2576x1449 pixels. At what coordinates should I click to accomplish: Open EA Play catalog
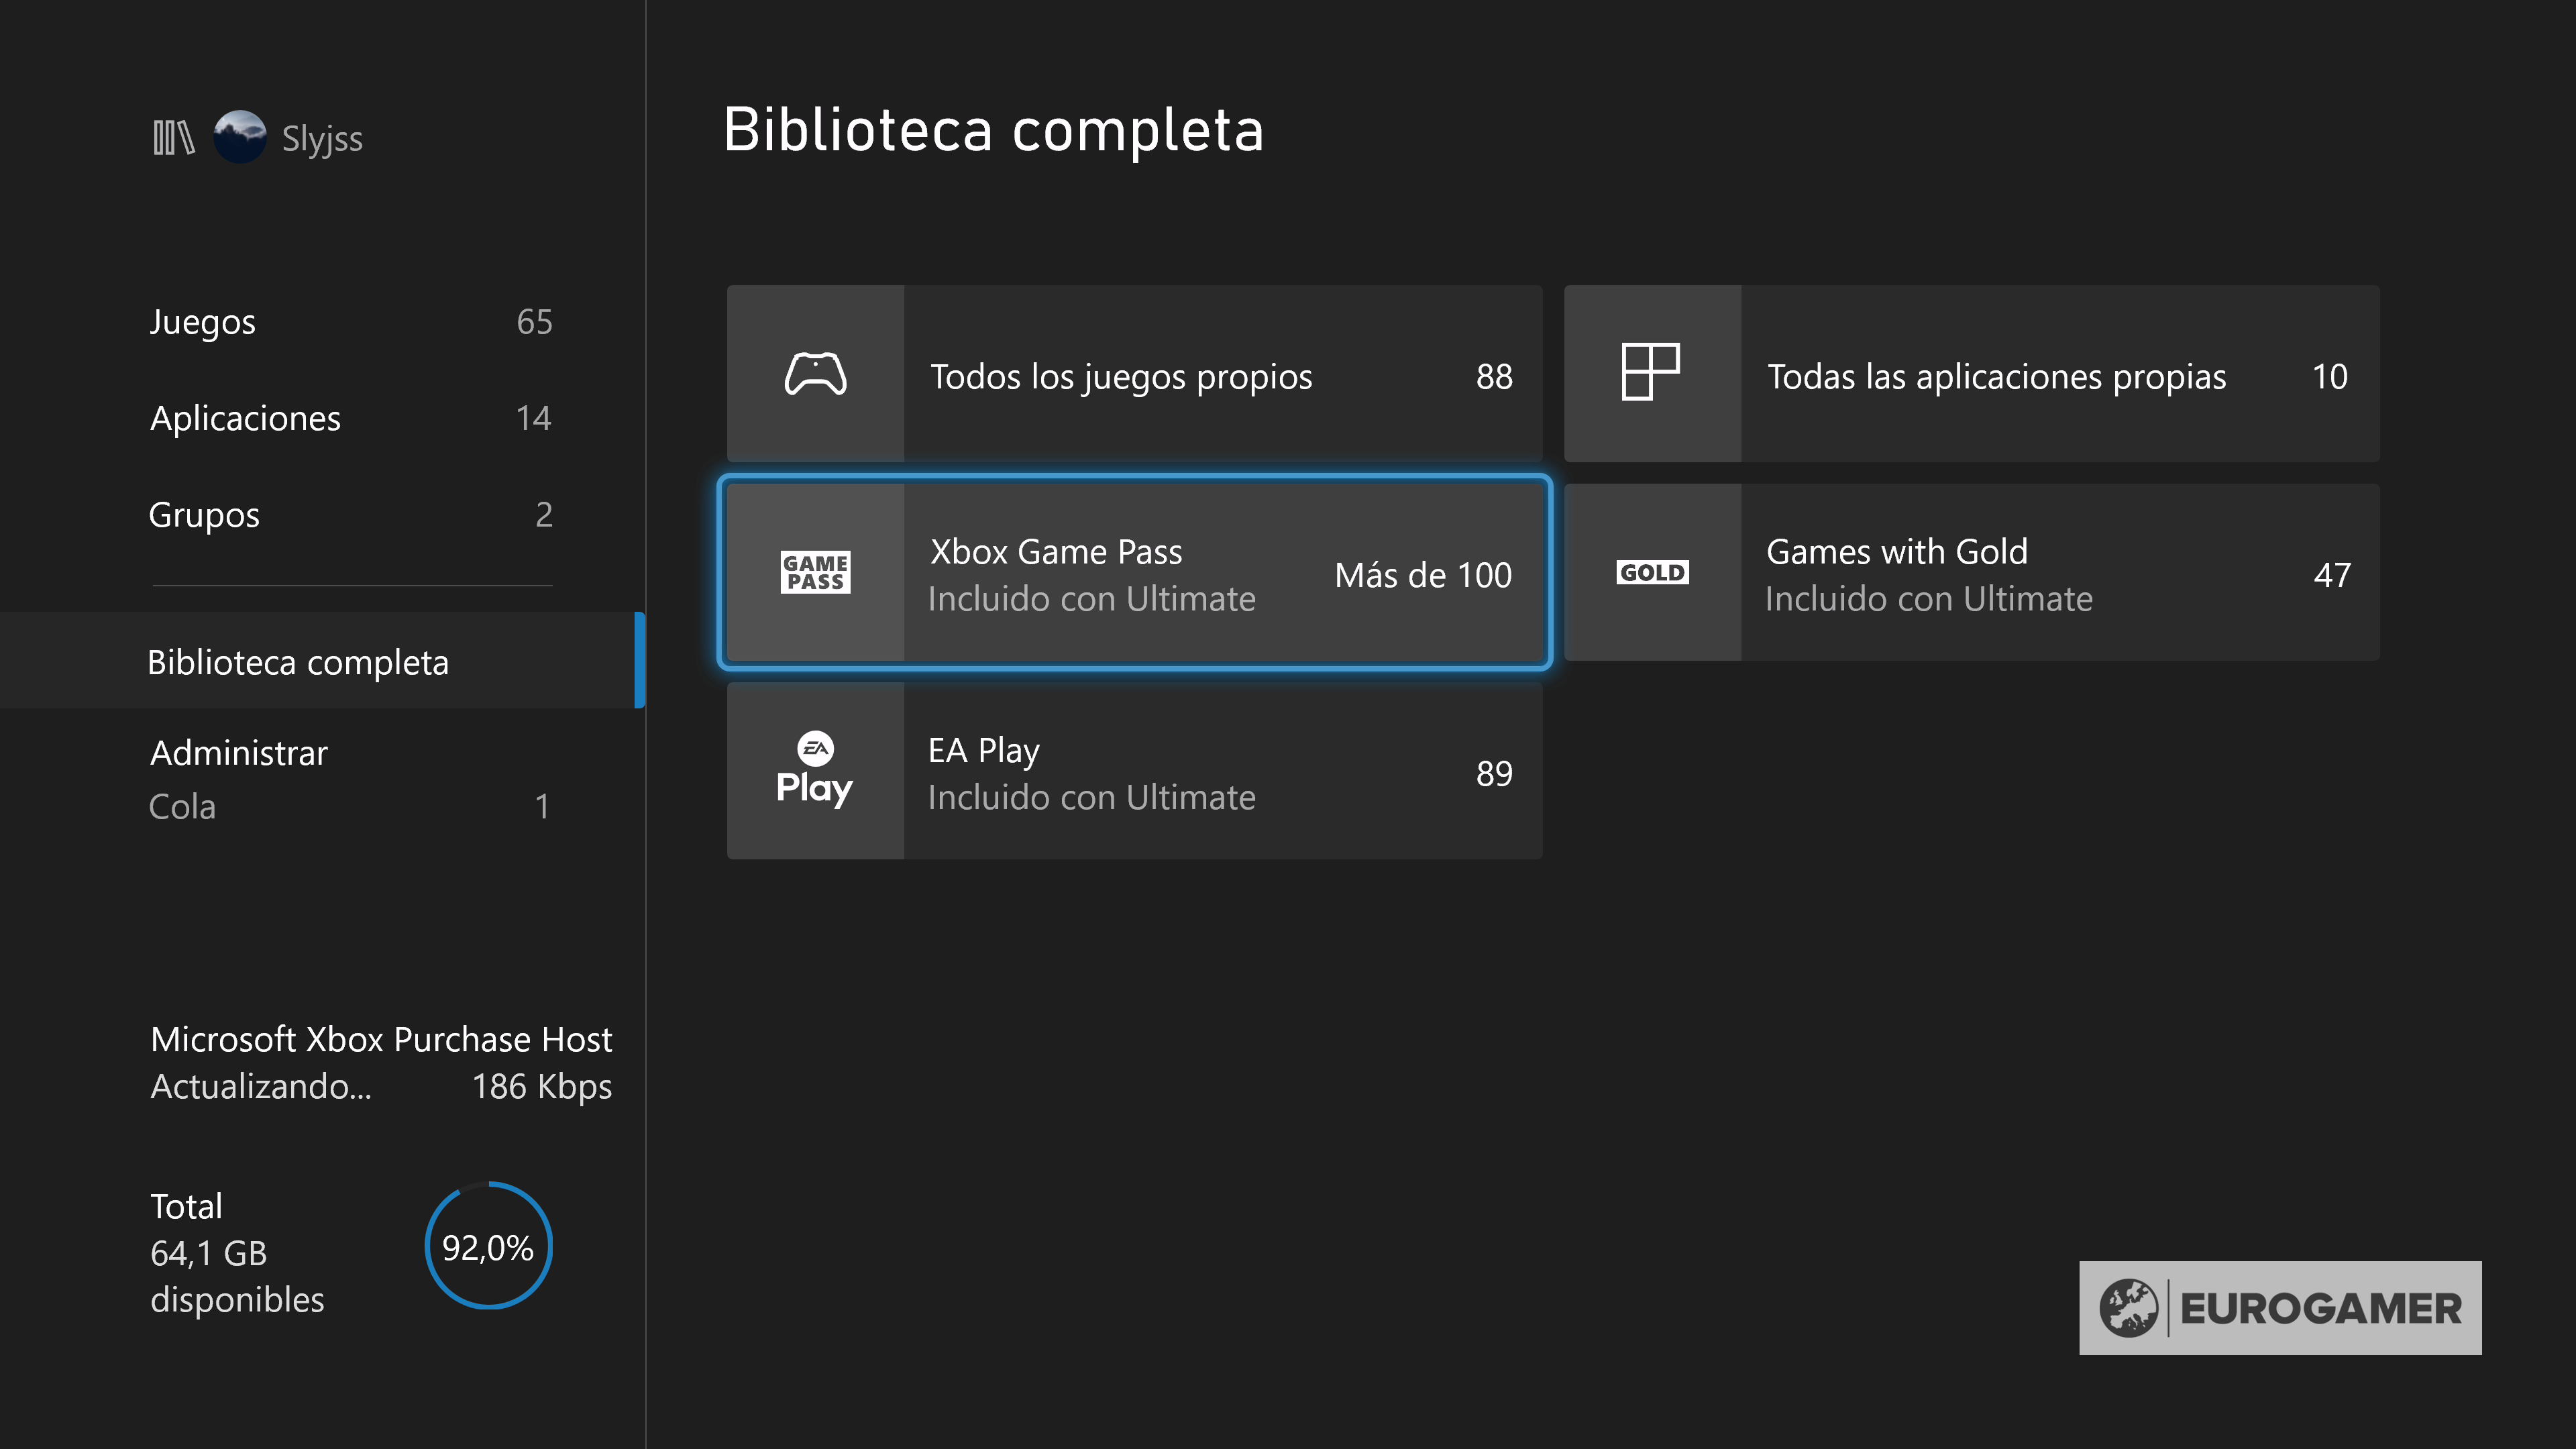1134,771
